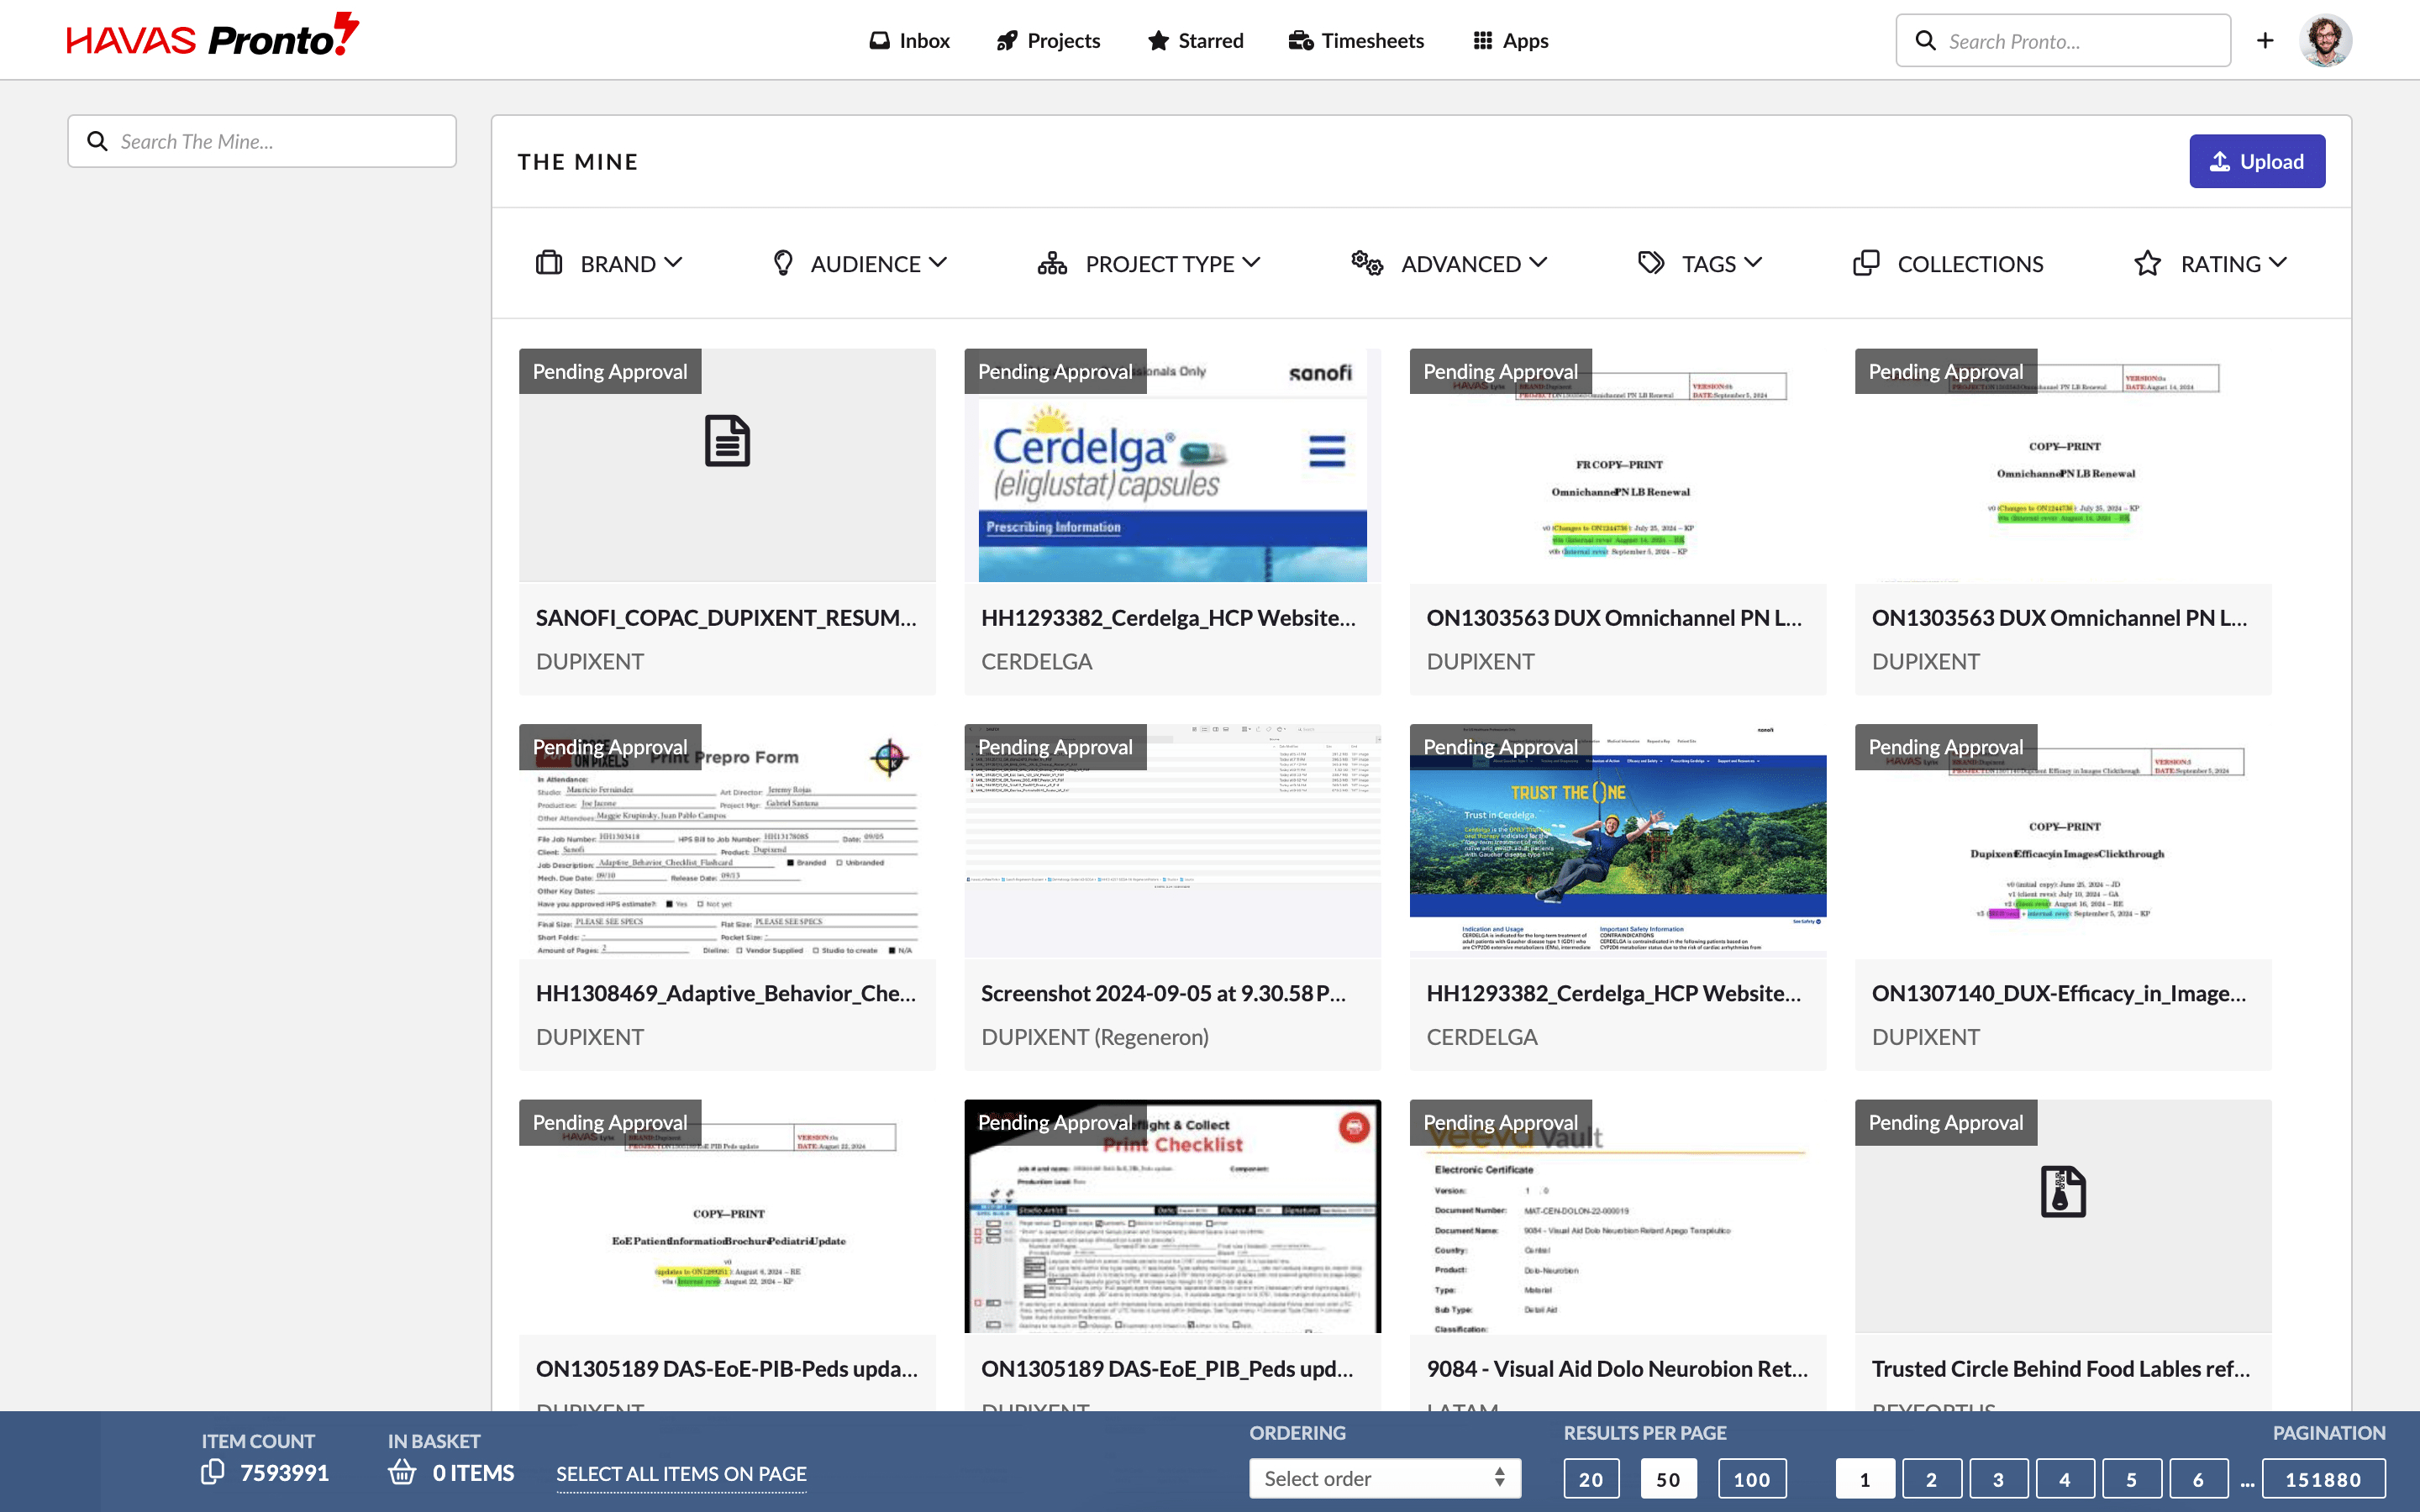2420x1512 pixels.
Task: Set results per page to 100
Action: pyautogui.click(x=1752, y=1478)
